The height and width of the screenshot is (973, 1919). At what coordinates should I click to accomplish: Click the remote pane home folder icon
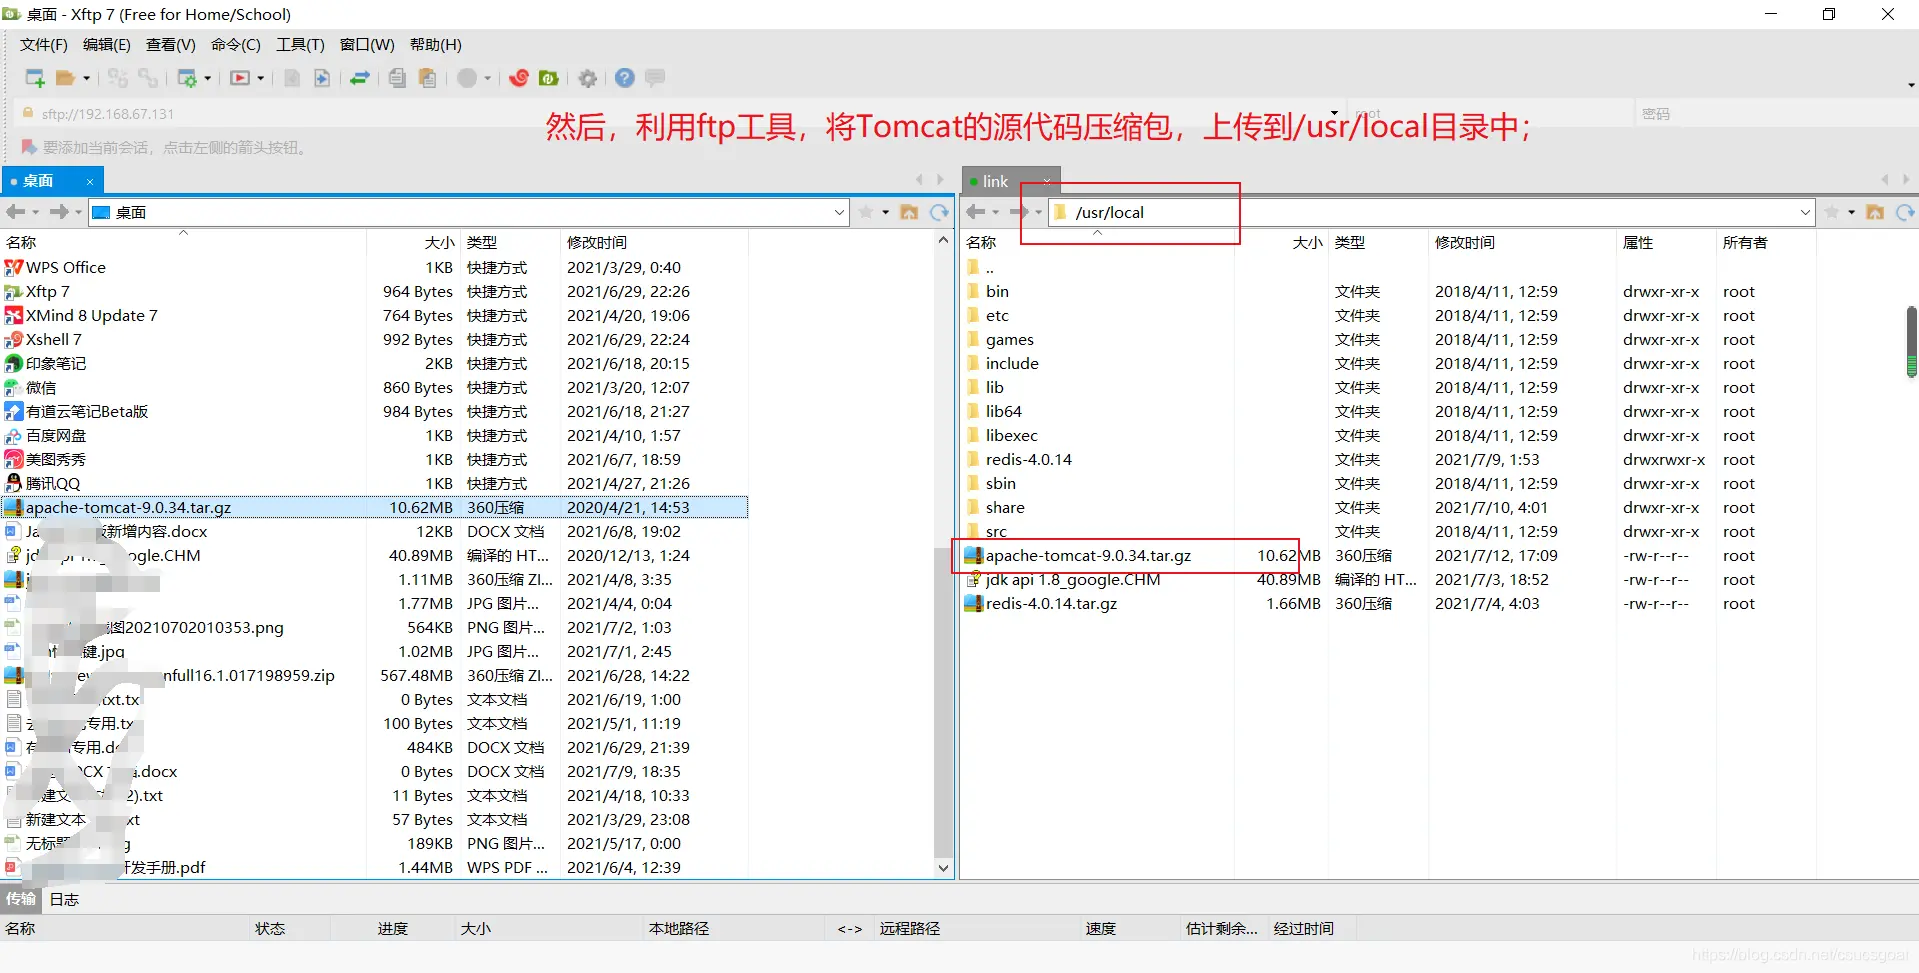tap(1875, 212)
